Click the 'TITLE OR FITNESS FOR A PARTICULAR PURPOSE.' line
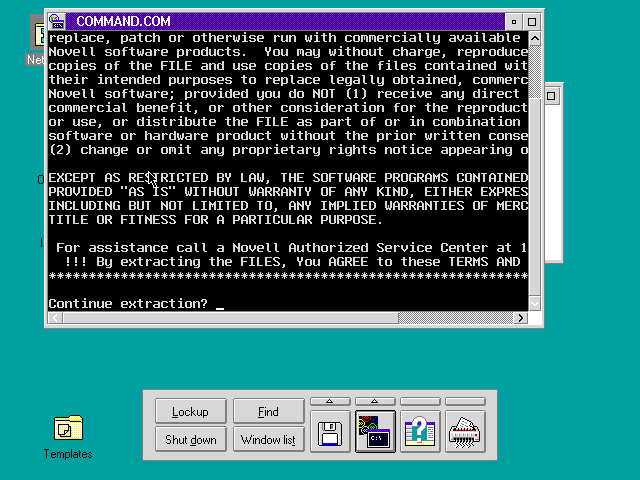The width and height of the screenshot is (640, 480). [216, 220]
